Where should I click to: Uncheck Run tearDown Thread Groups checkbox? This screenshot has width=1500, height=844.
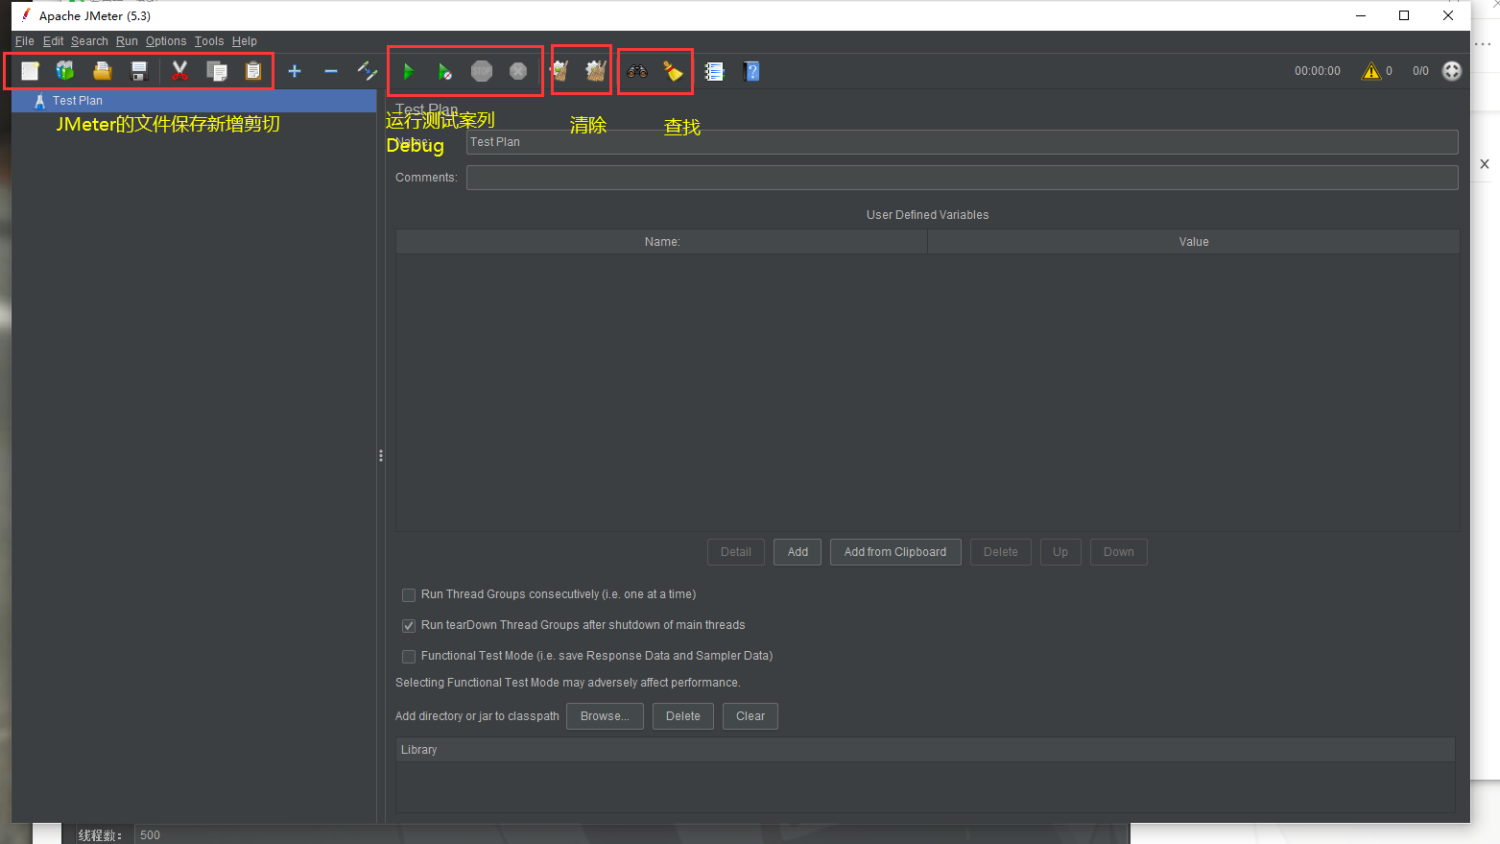tap(409, 626)
